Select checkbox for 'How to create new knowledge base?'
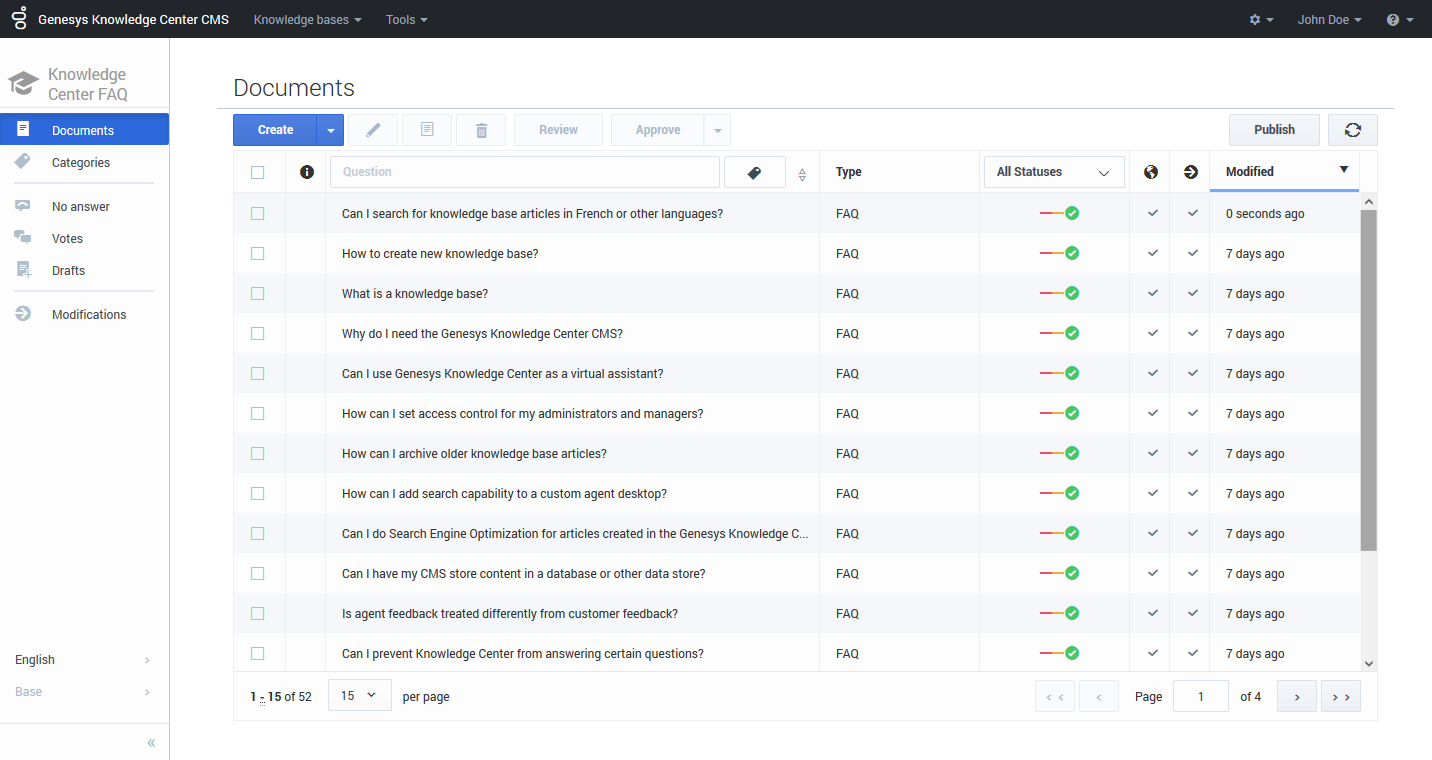This screenshot has height=760, width=1432. 258,254
